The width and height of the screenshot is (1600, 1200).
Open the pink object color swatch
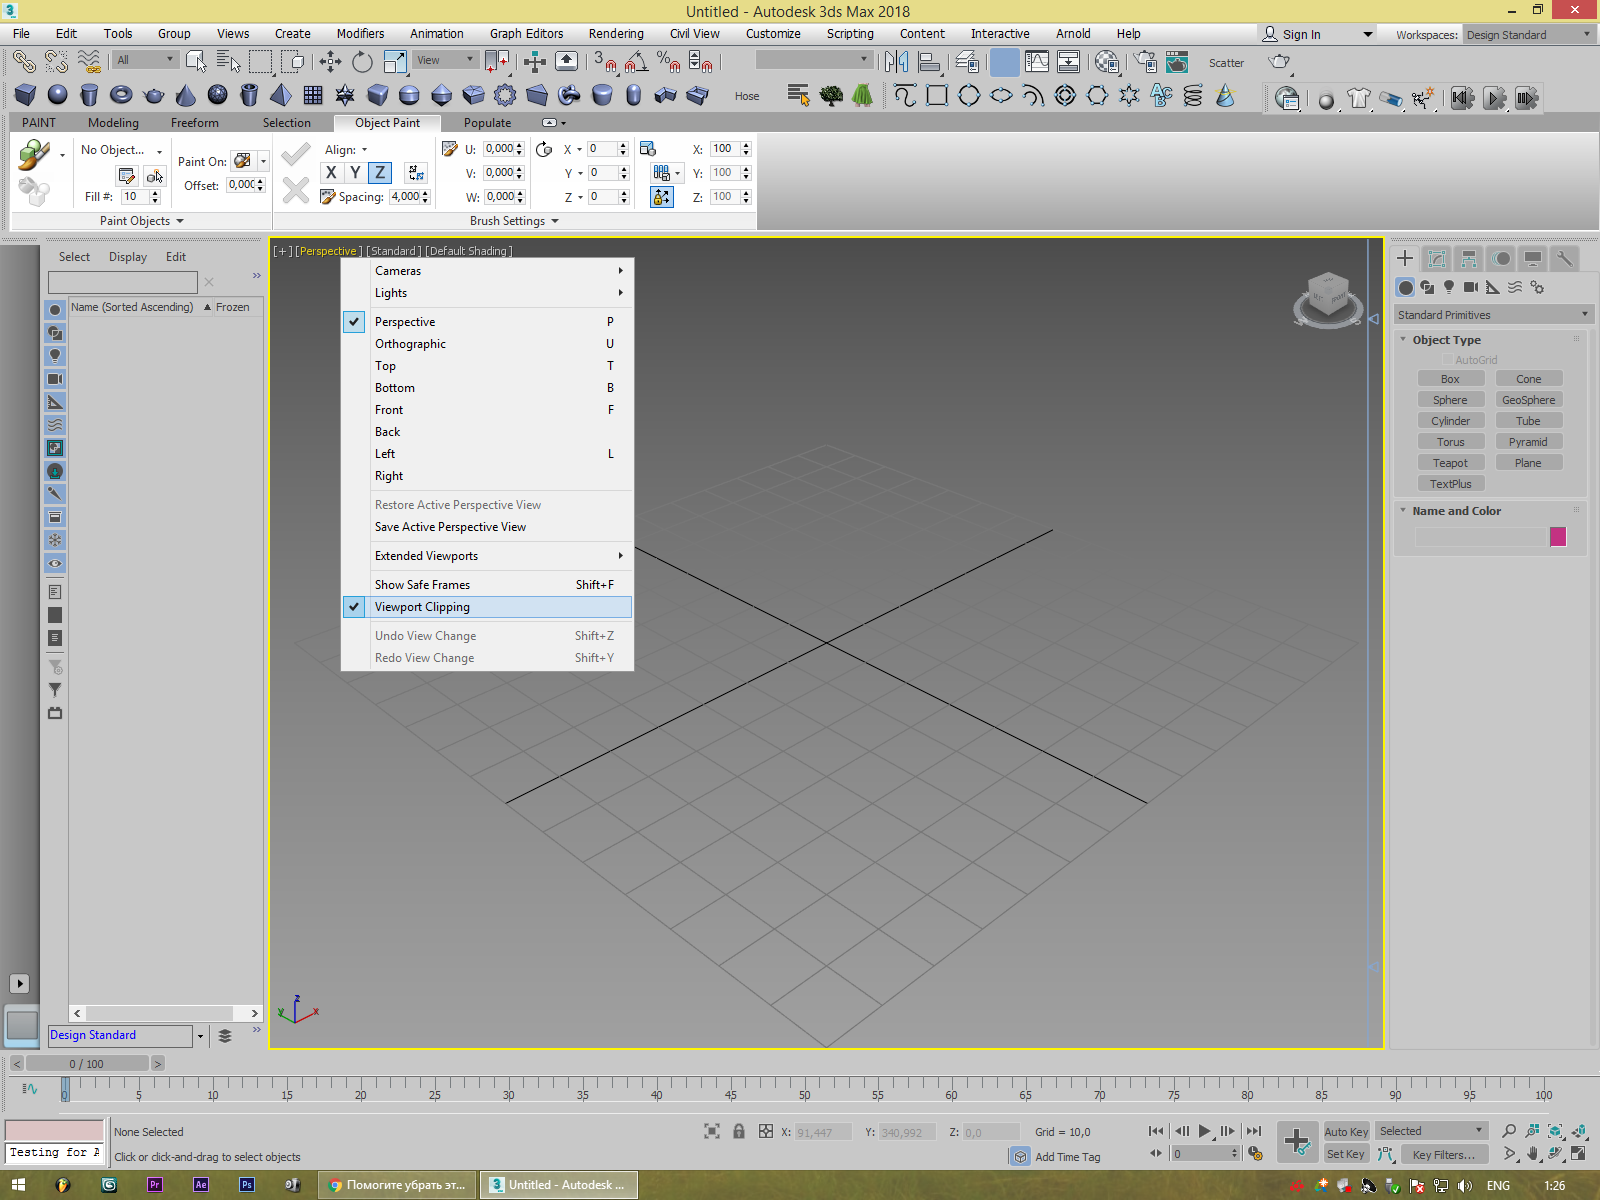tap(1557, 537)
